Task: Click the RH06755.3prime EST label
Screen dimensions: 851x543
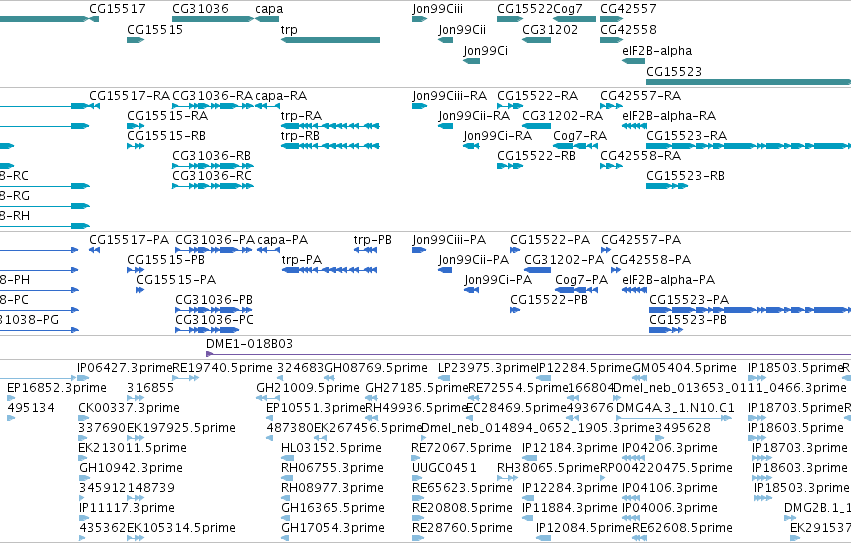Action: coord(332,468)
